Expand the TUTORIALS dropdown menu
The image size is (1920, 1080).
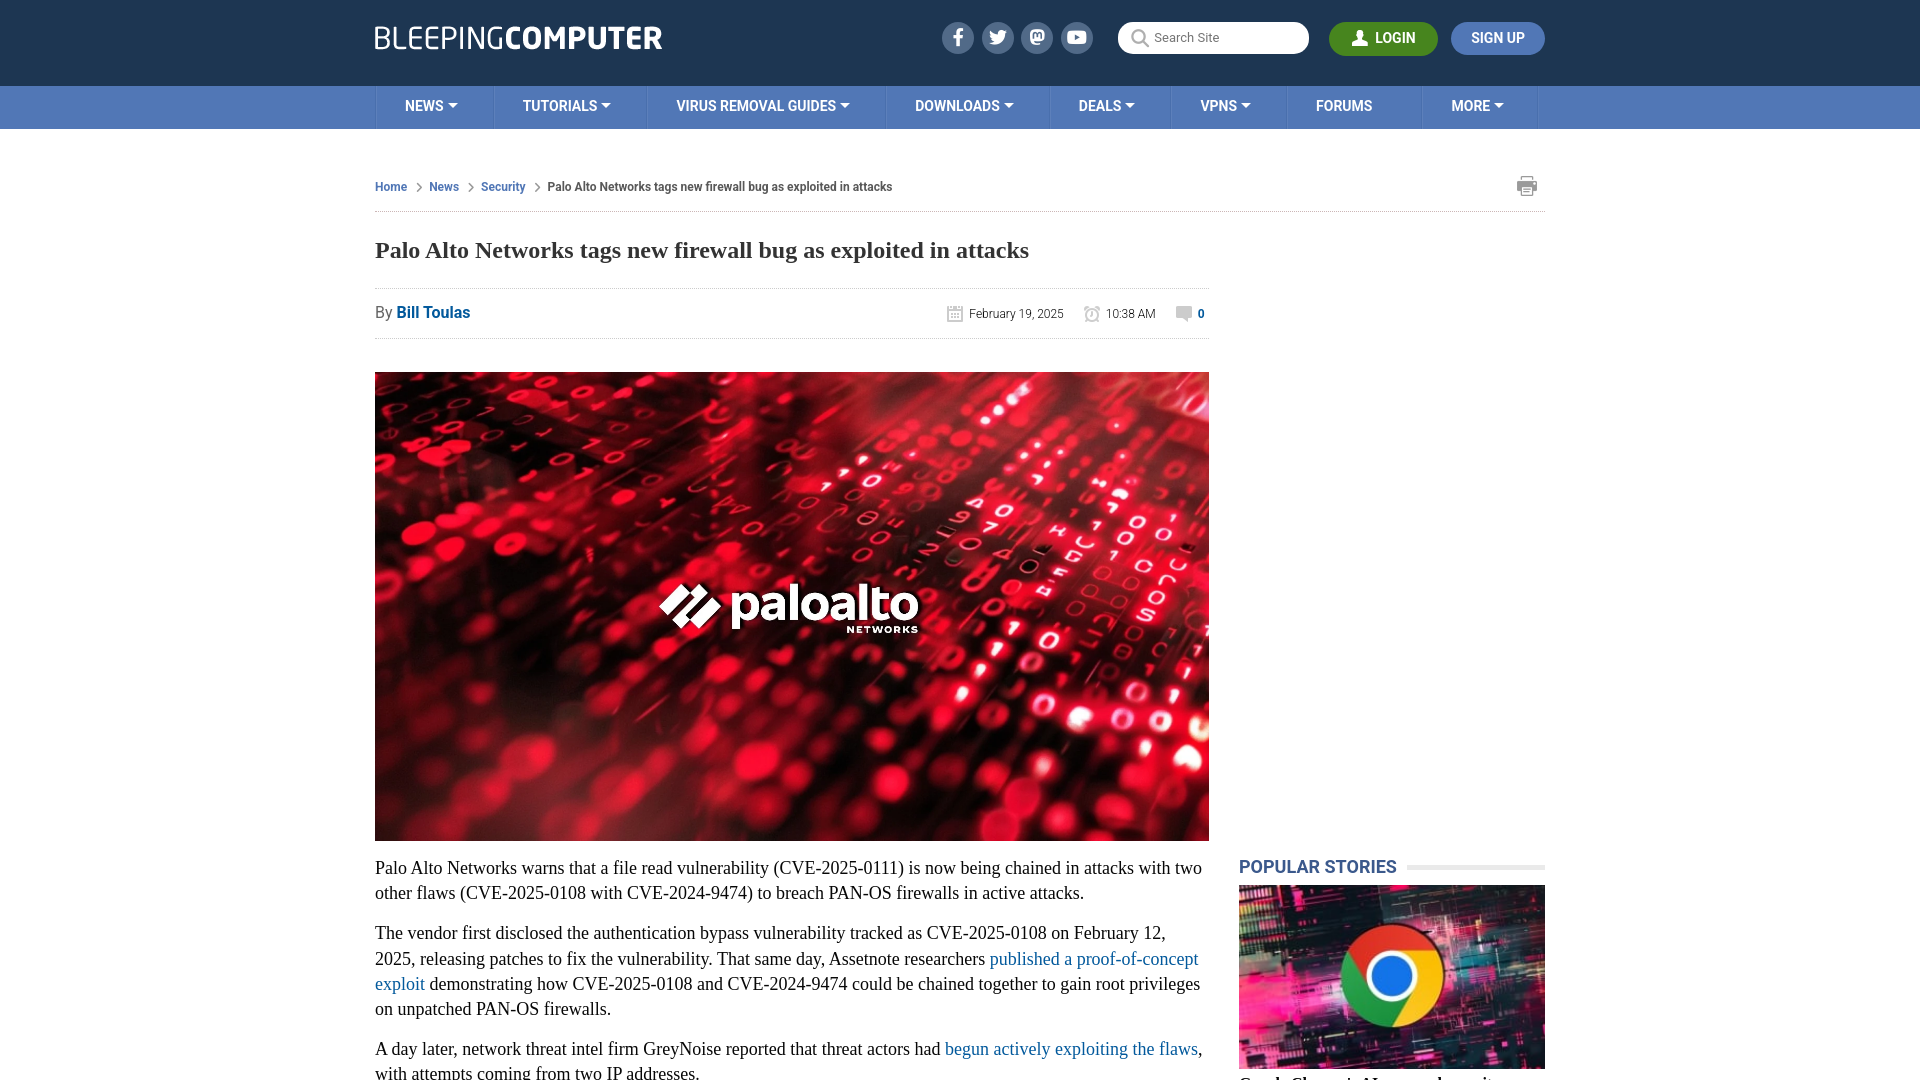click(x=566, y=107)
